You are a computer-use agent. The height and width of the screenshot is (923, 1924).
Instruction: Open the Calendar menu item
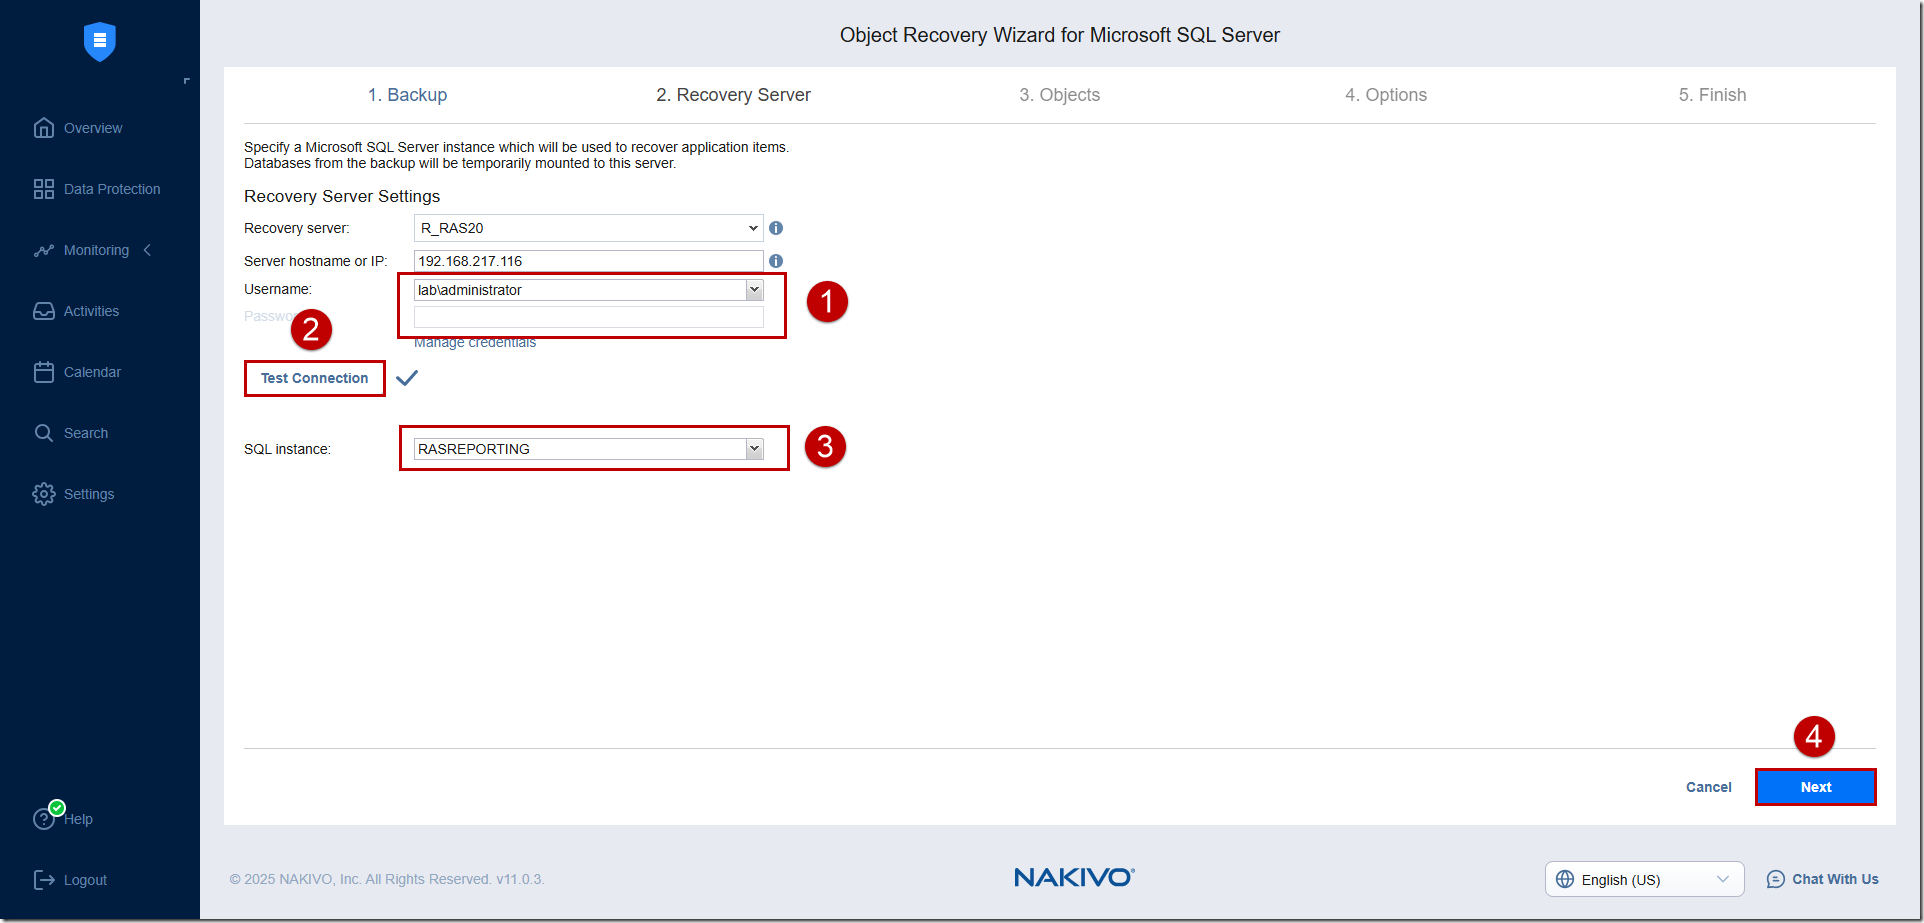click(x=92, y=372)
